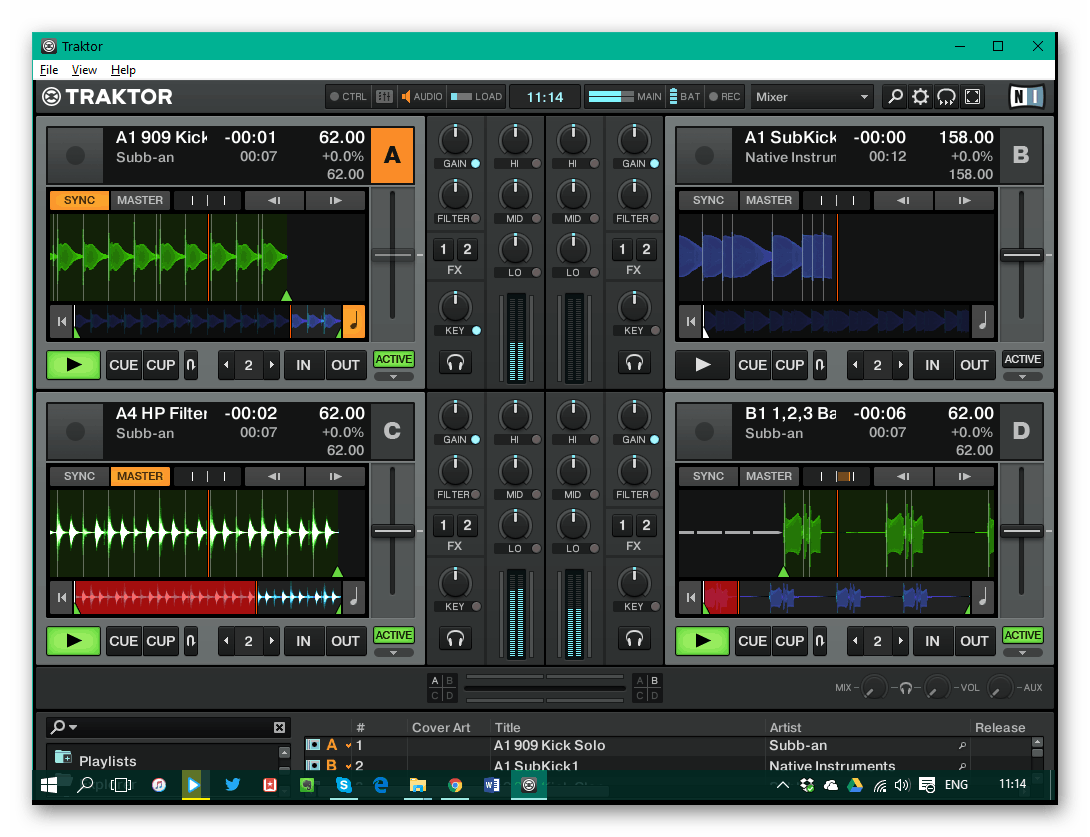Select the Deck A letter focus button
The height and width of the screenshot is (837, 1090).
click(392, 155)
